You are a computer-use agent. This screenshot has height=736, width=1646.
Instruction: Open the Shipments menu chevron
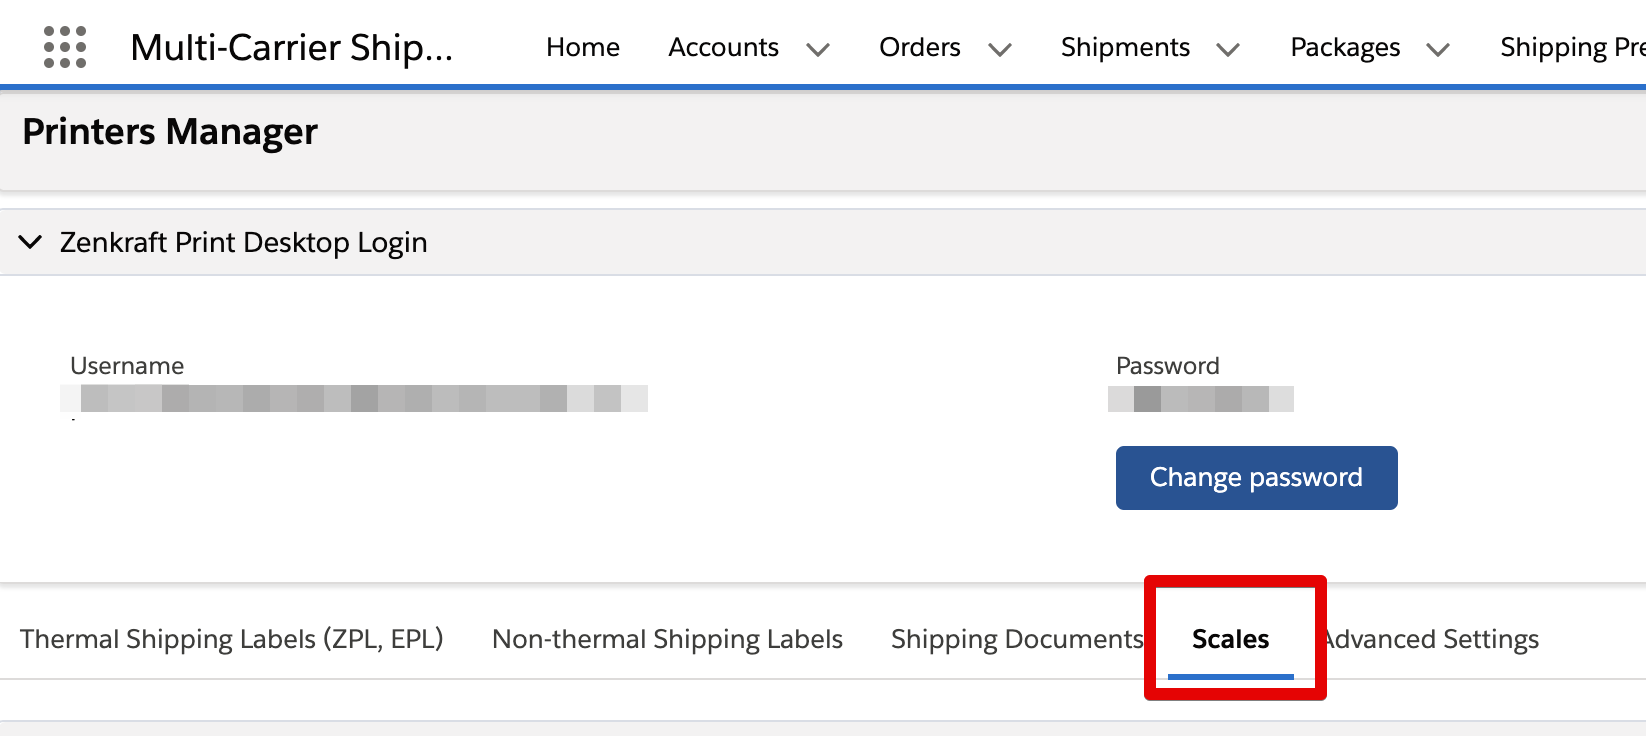coord(1228,49)
